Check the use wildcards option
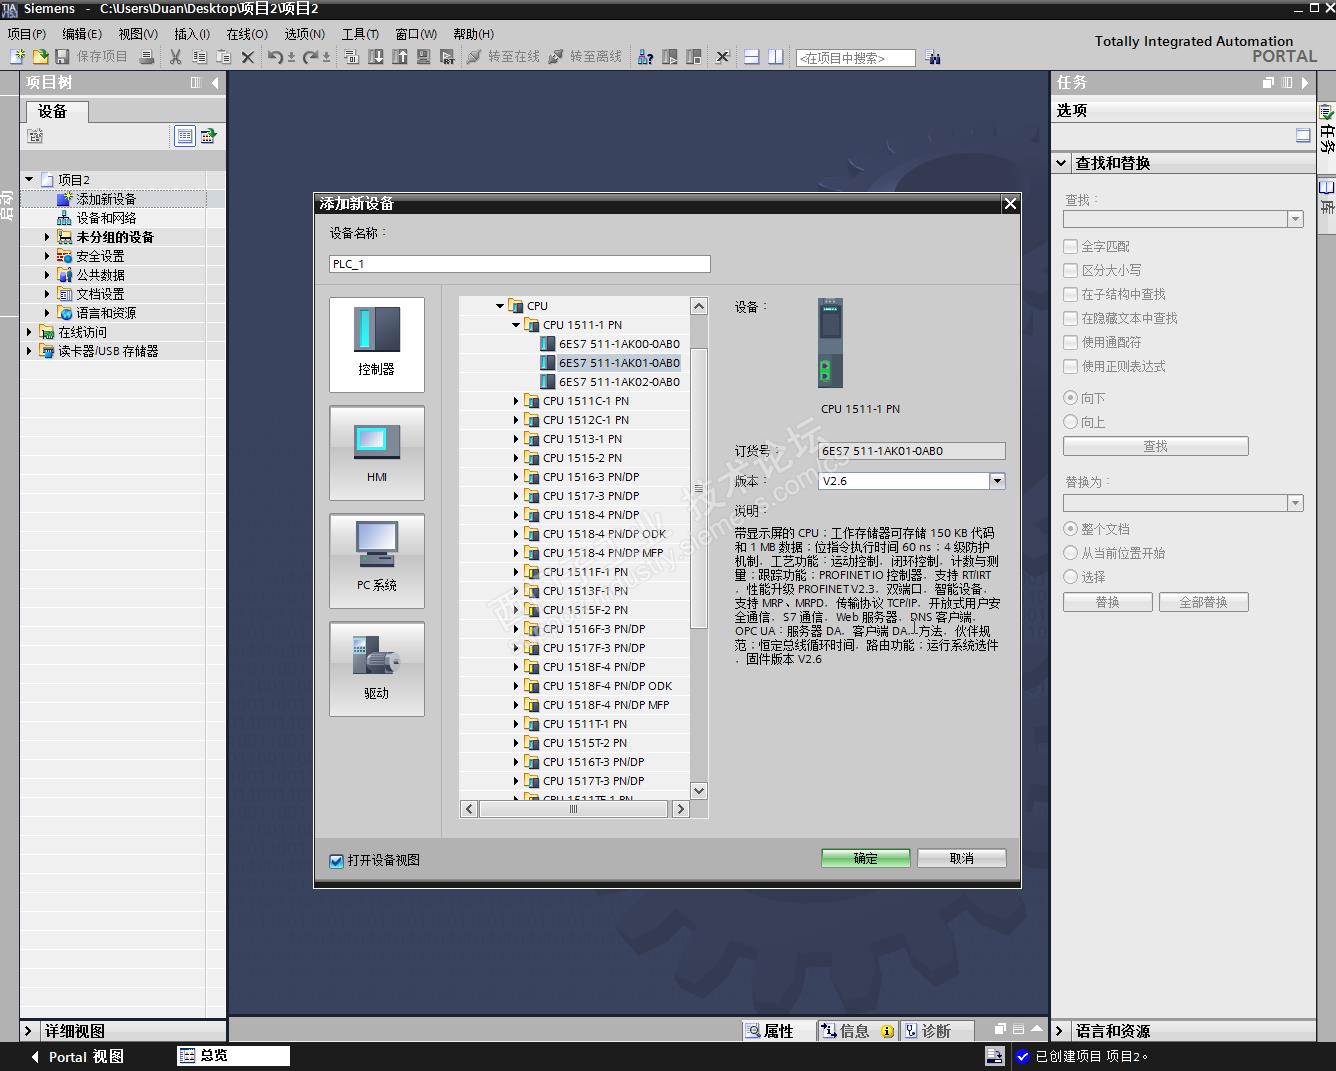 (x=1071, y=342)
